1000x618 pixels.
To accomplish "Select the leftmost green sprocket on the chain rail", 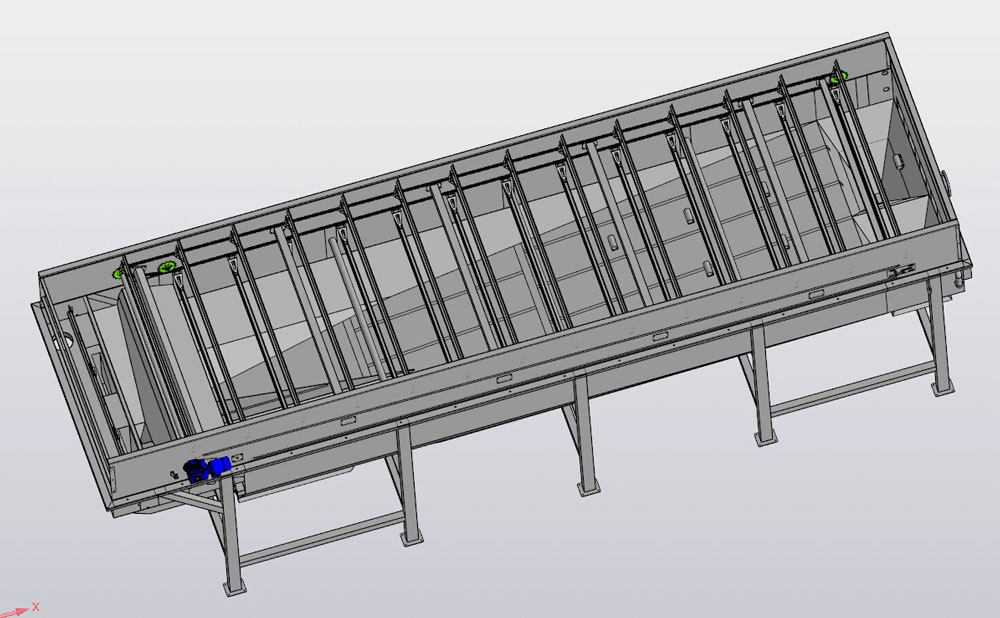I will [118, 272].
